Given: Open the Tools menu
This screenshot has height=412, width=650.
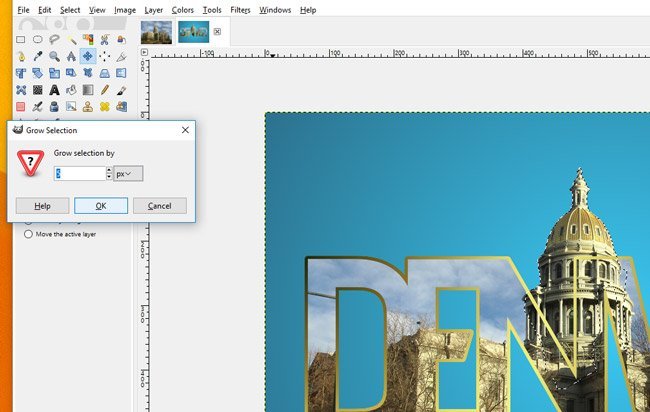Looking at the screenshot, I should click(x=212, y=10).
